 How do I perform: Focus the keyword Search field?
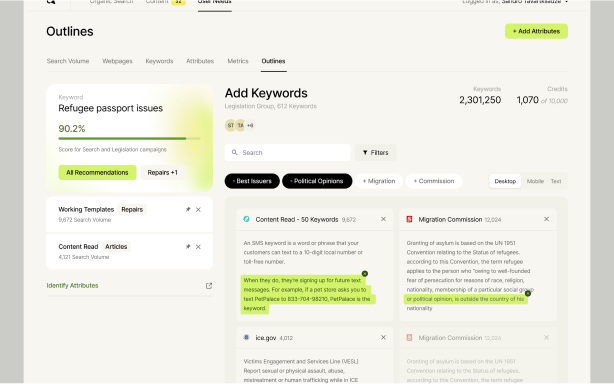(x=287, y=153)
